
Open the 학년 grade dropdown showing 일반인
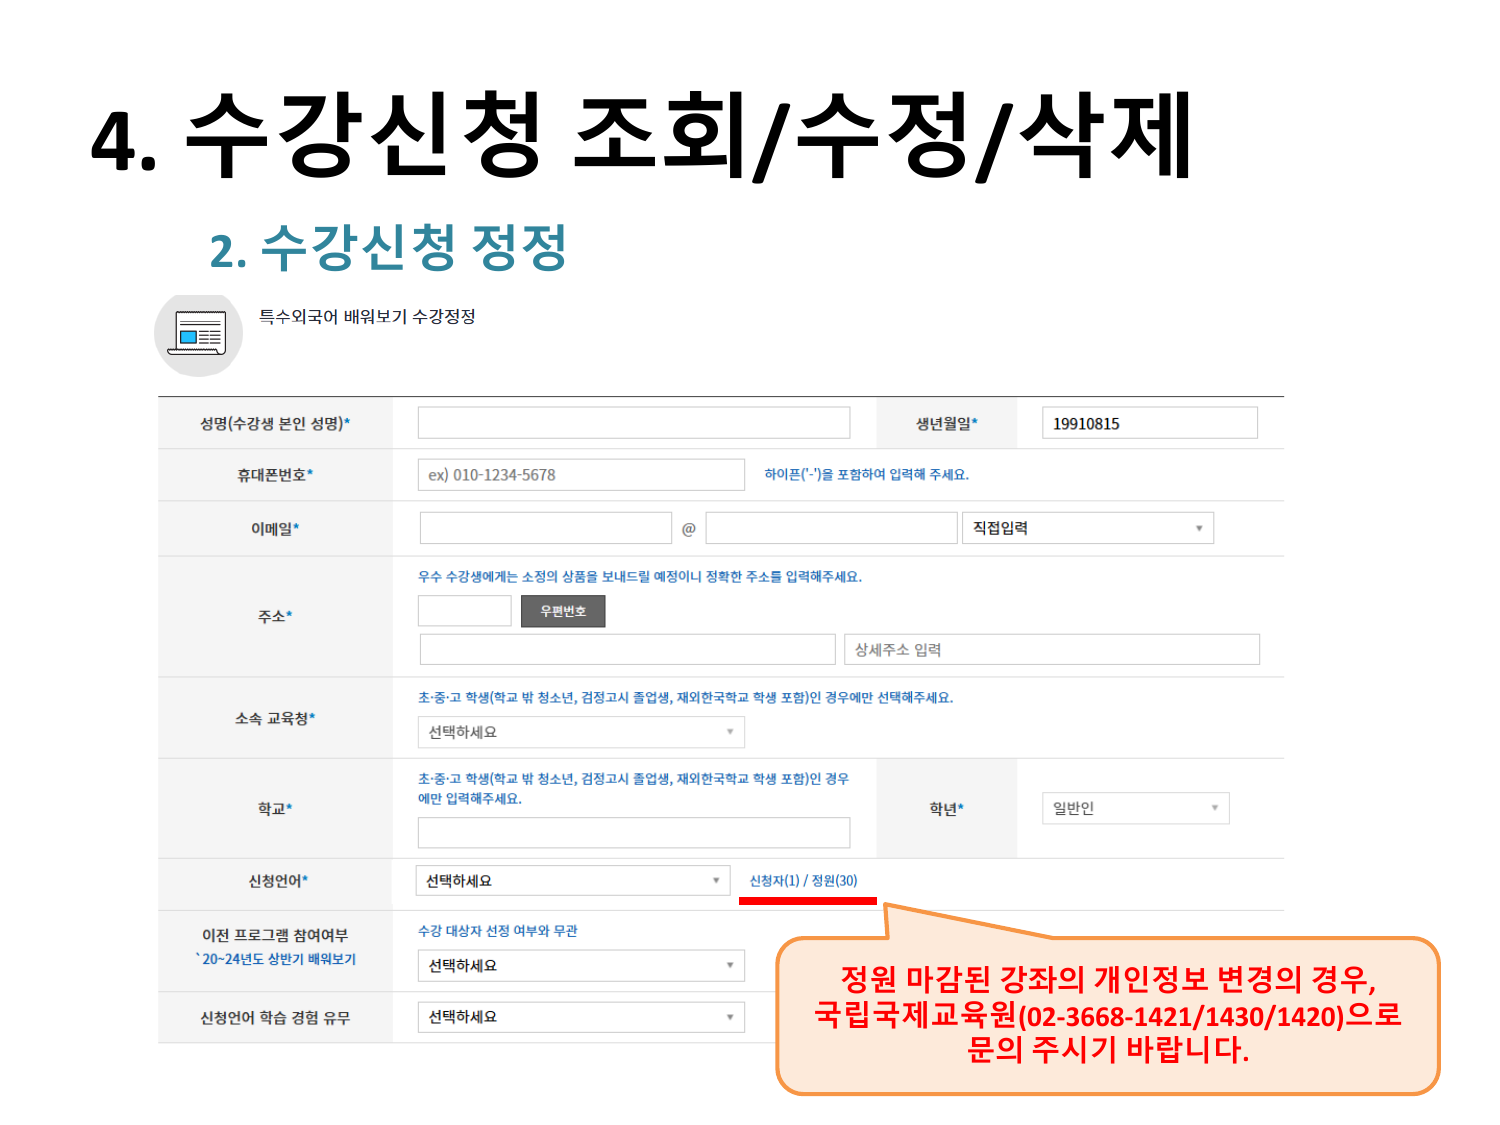[1135, 808]
